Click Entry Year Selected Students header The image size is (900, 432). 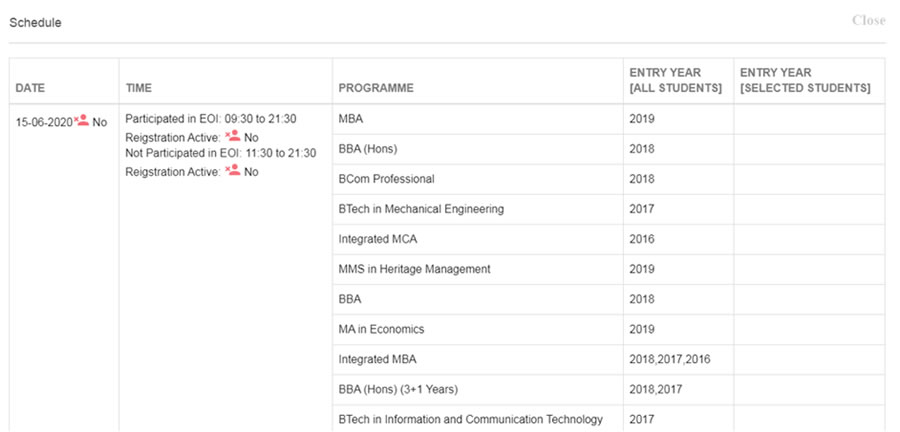click(805, 81)
